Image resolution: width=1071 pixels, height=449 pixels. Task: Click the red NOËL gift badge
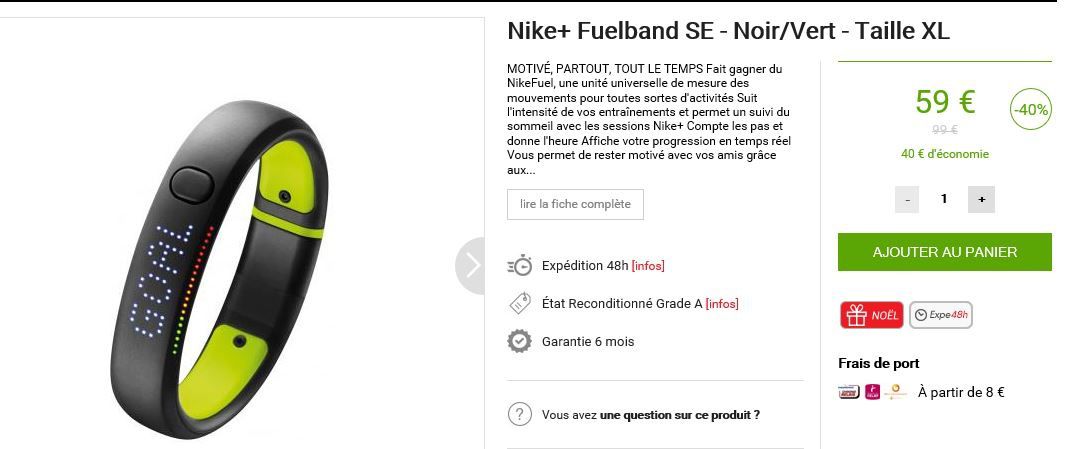coord(872,315)
